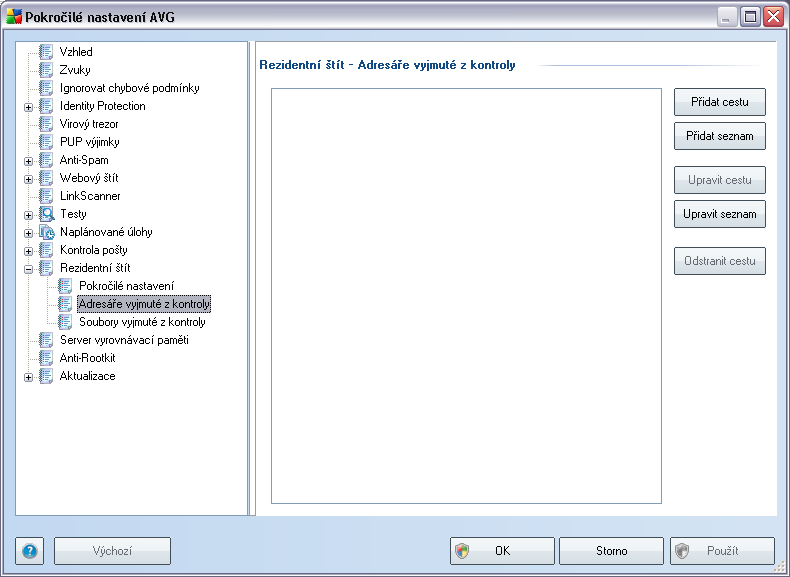Viewport: 790px width, 577px height.
Task: Collapse the Rezidentní štít node
Action: click(x=28, y=269)
